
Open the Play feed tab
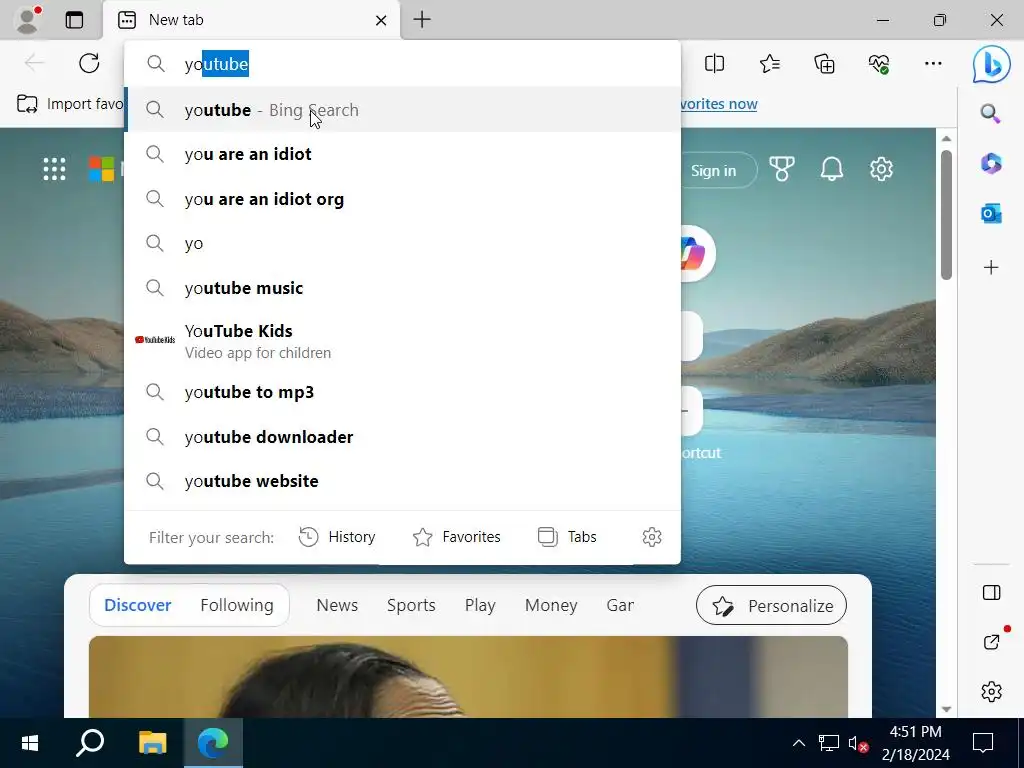(480, 605)
